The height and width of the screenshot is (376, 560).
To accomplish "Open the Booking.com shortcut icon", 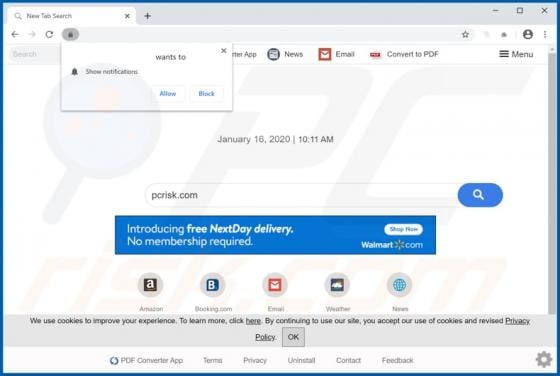I will [212, 285].
